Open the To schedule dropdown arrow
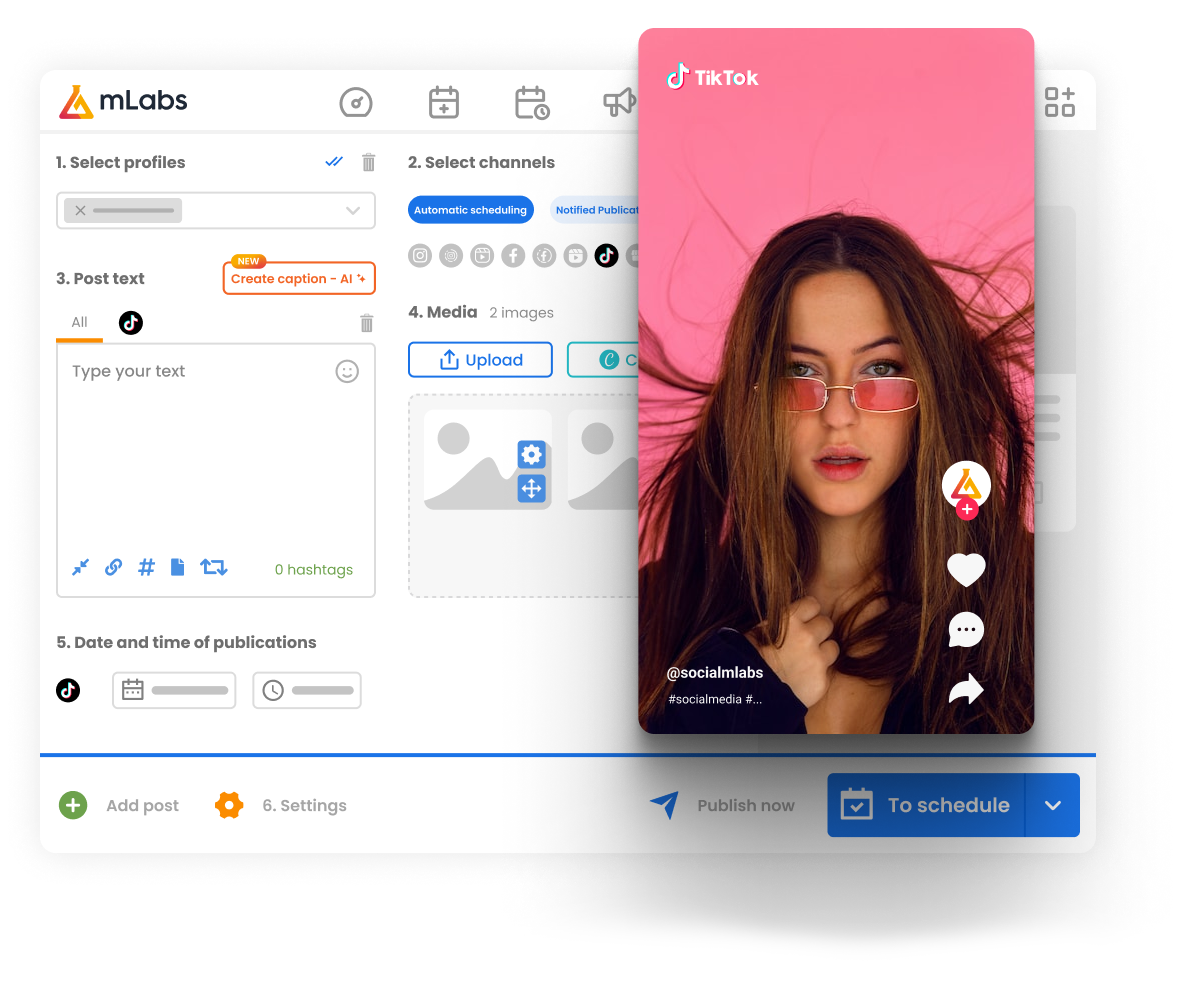 [x=1053, y=805]
